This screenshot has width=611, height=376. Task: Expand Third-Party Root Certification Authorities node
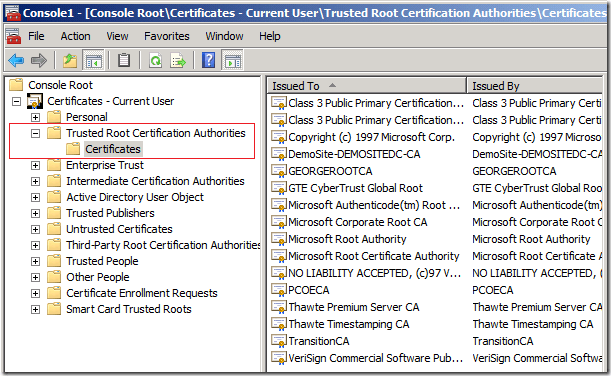pyautogui.click(x=35, y=245)
